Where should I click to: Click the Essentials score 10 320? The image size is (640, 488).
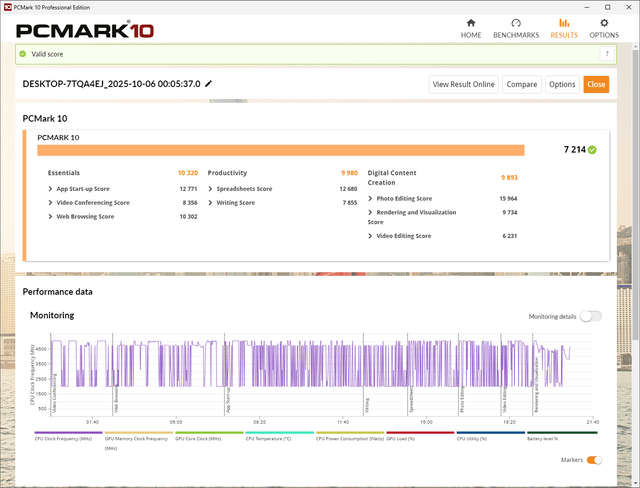188,173
